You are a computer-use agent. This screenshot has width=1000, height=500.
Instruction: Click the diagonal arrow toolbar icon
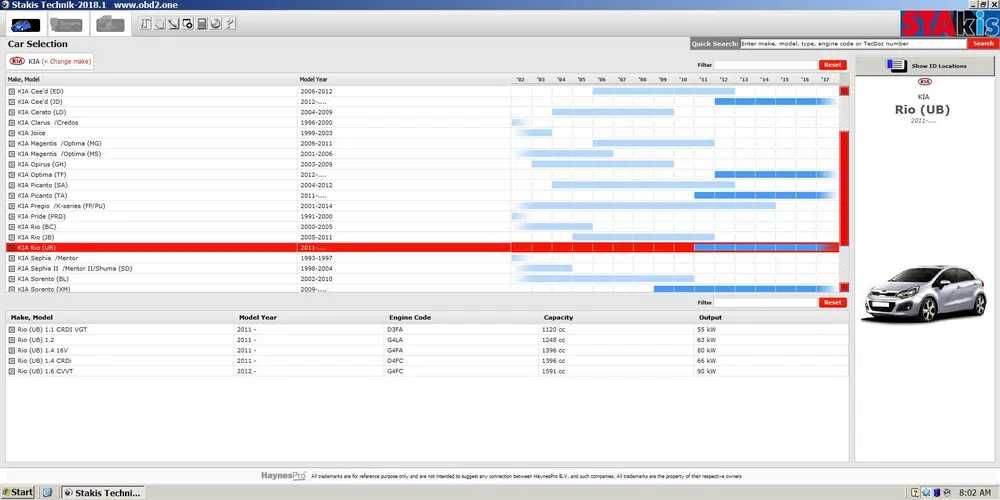(x=173, y=24)
